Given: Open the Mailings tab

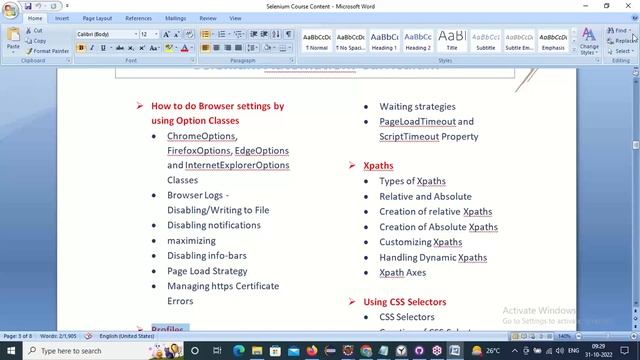Looking at the screenshot, I should click(176, 18).
